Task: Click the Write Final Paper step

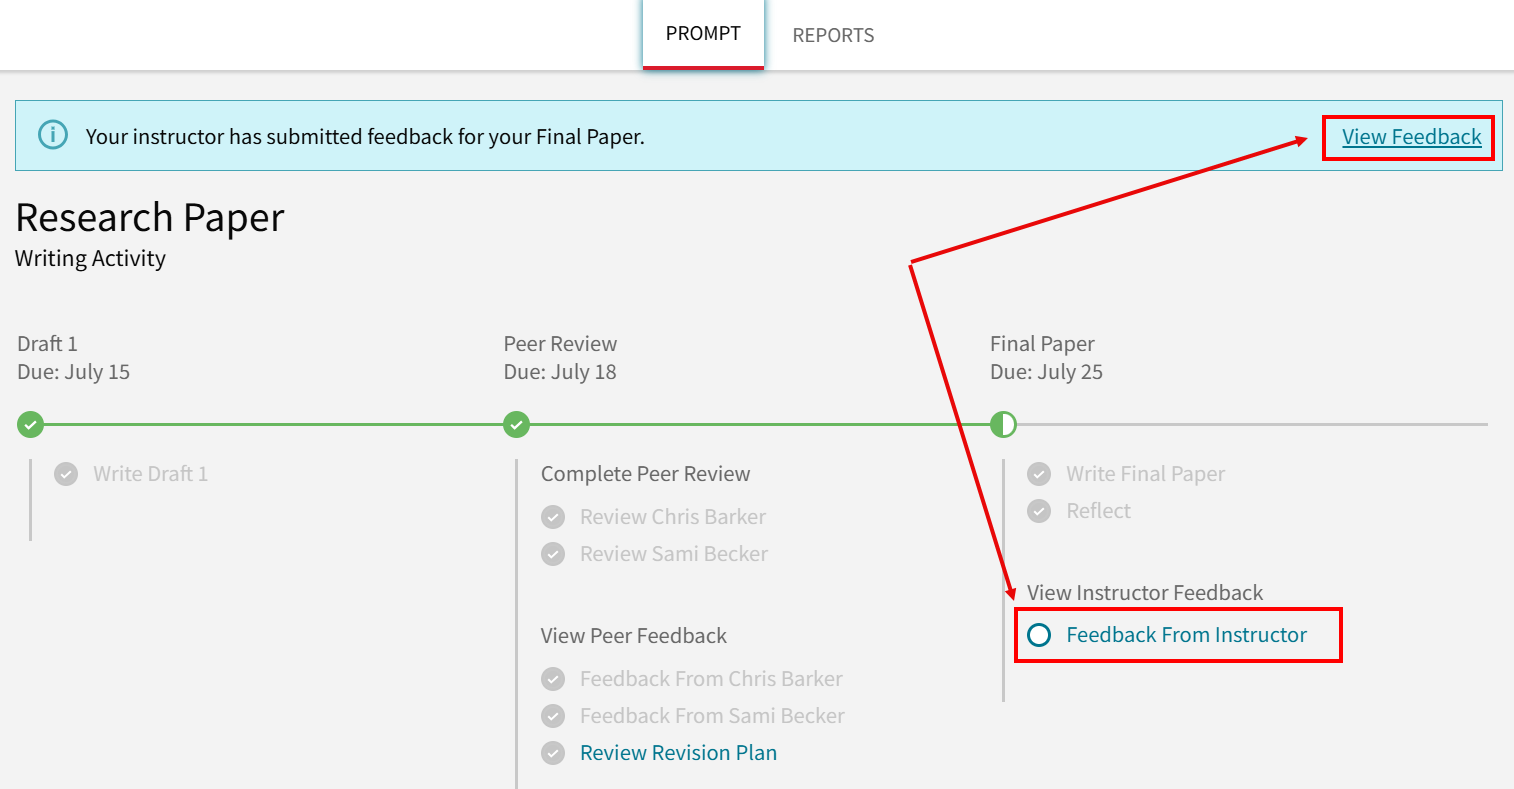Action: pyautogui.click(x=1145, y=474)
